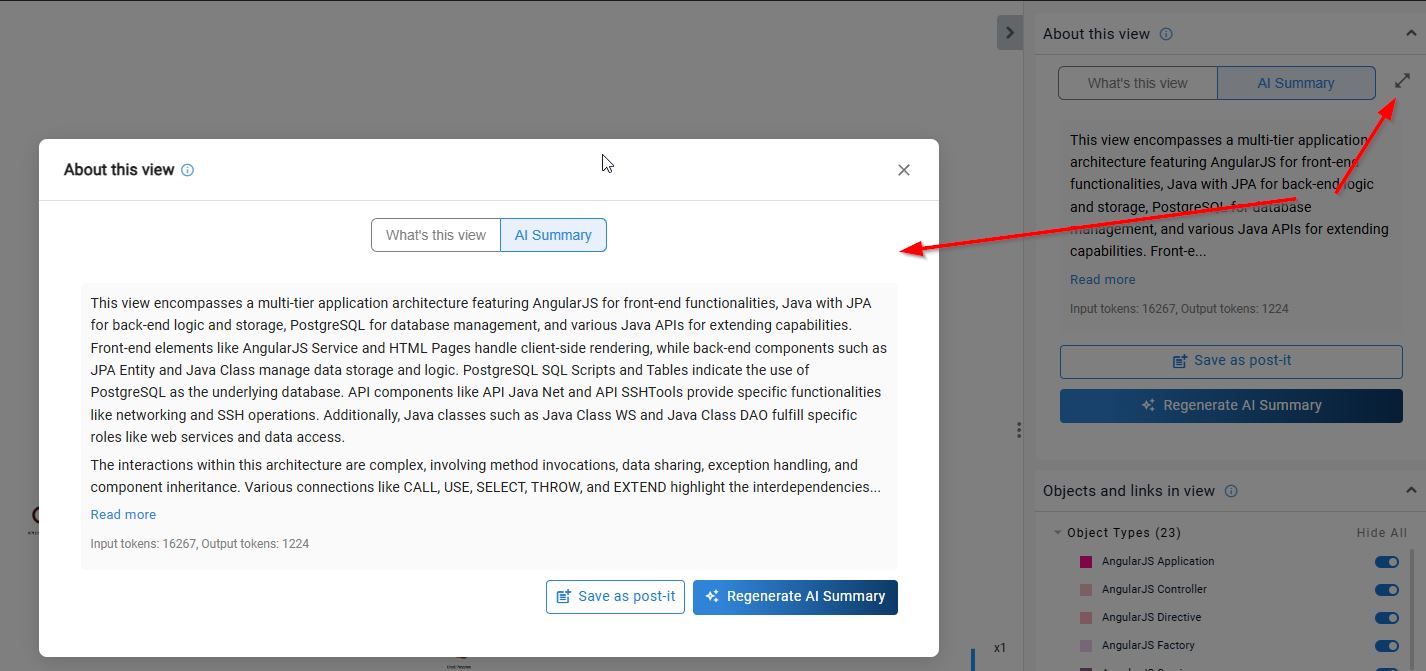Collapse the right side panel with arrow

point(1009,33)
